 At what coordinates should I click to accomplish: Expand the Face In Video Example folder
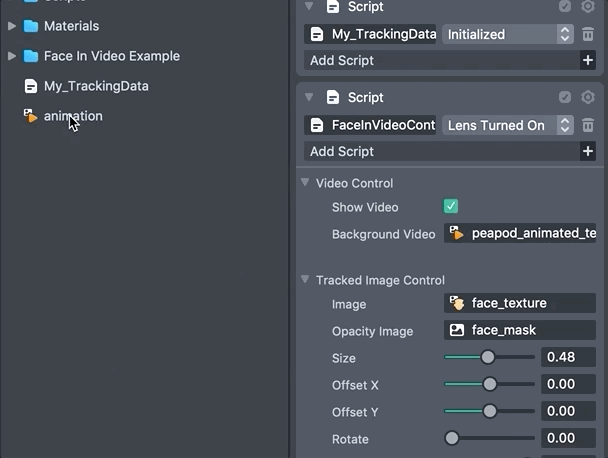(12, 56)
